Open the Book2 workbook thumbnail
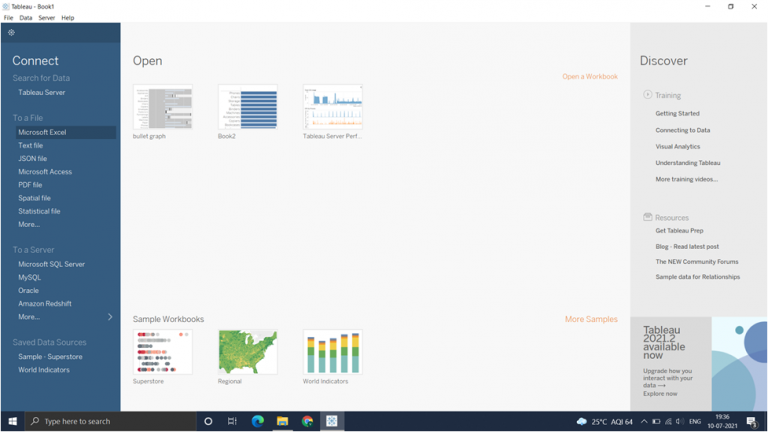 248,107
